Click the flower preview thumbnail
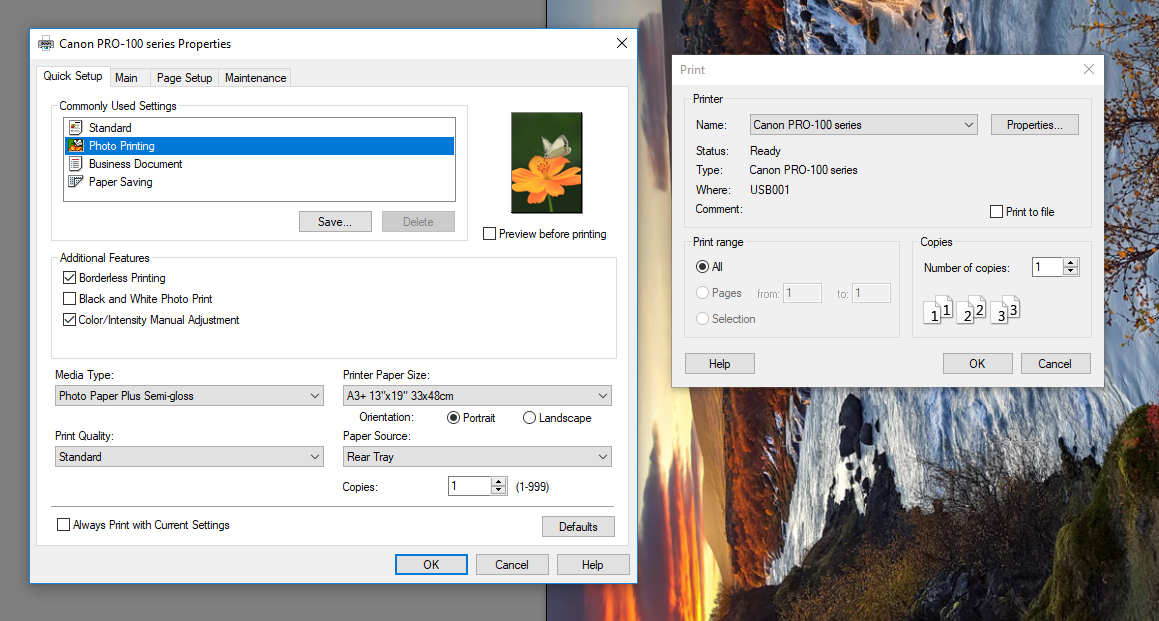This screenshot has height=621, width=1159. click(x=546, y=162)
